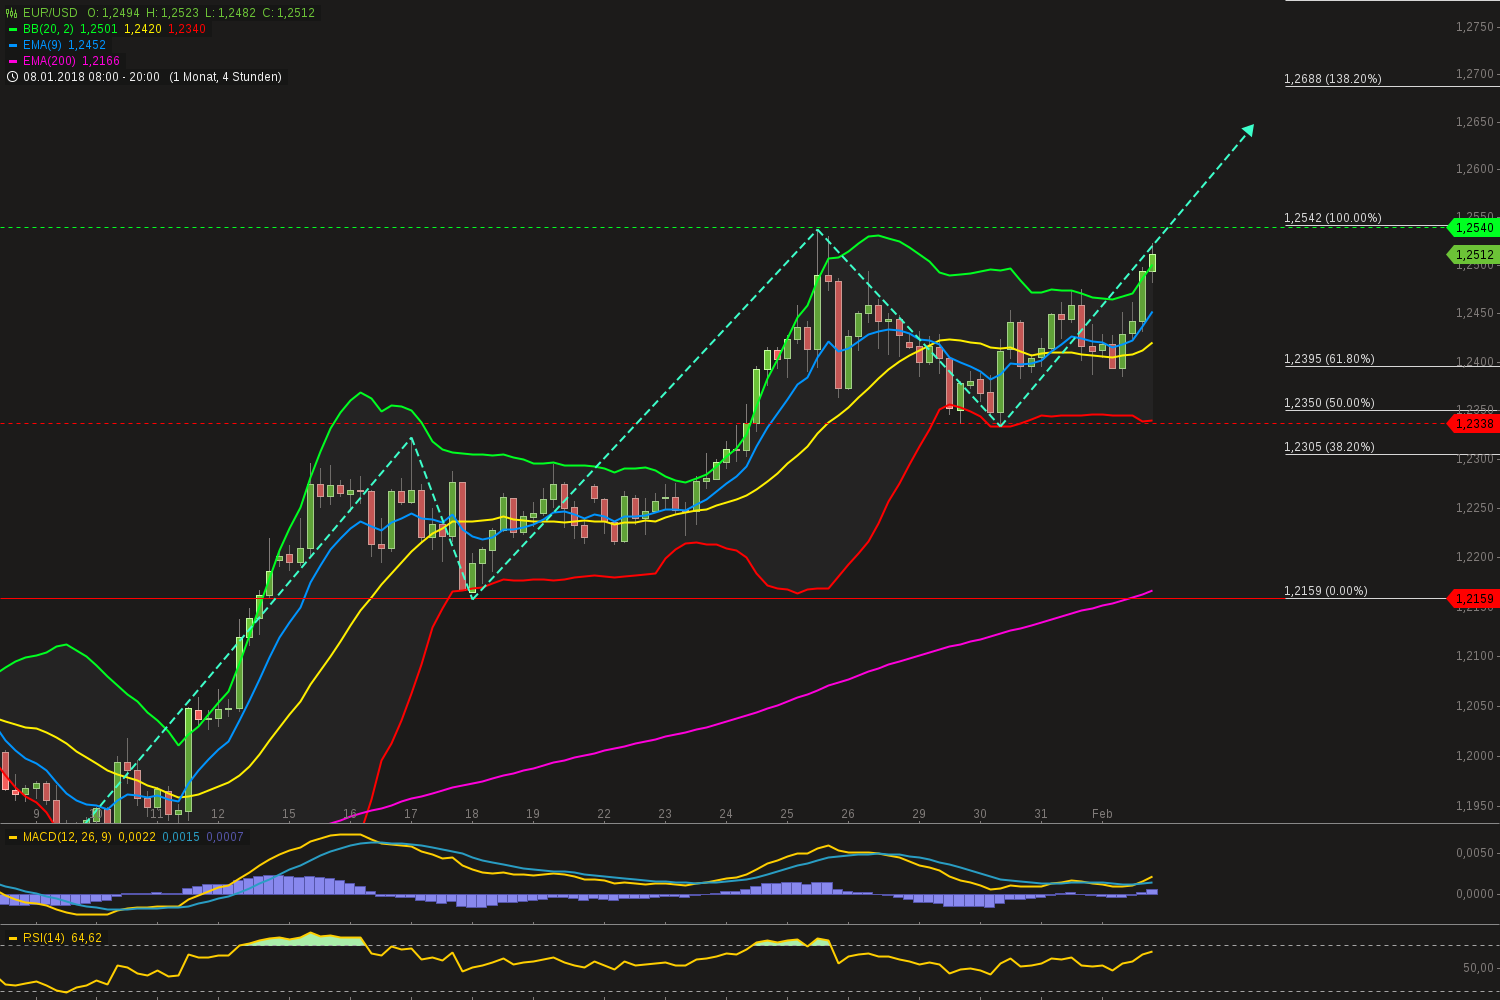Click the red 1,2159 axis price tag
This screenshot has width=1500, height=1000.
(1473, 599)
